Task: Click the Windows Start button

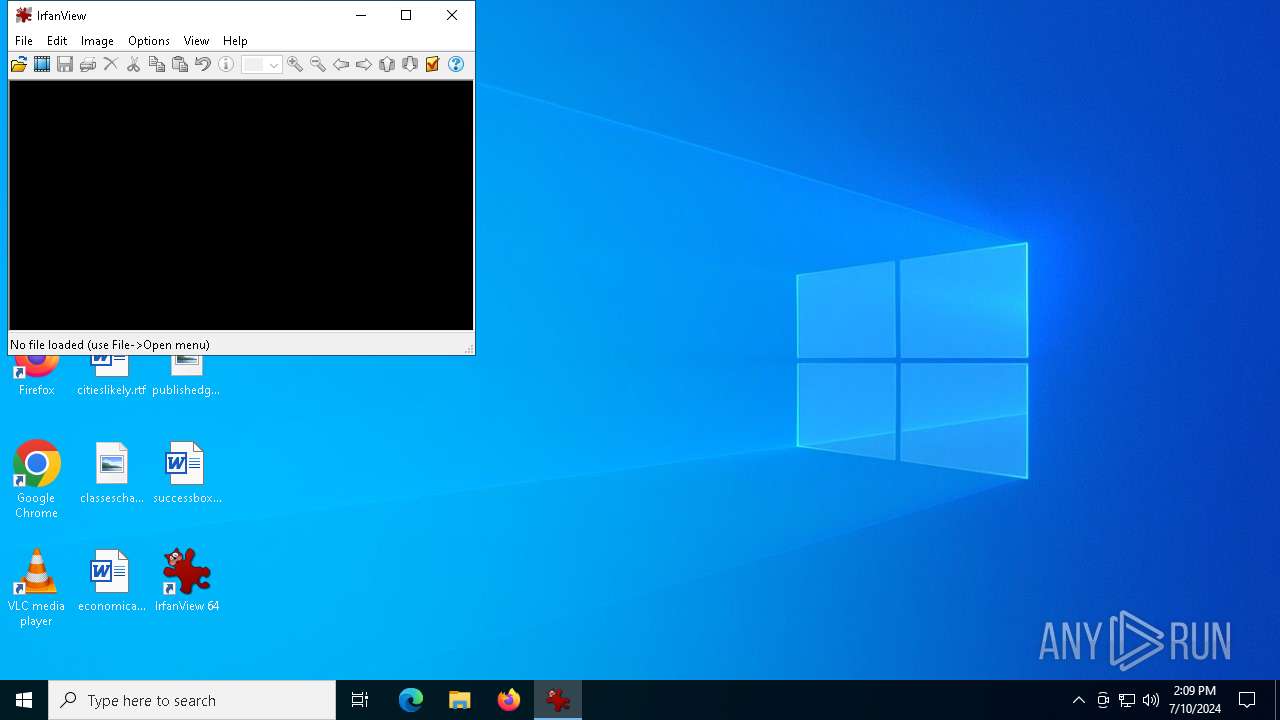Action: click(24, 700)
